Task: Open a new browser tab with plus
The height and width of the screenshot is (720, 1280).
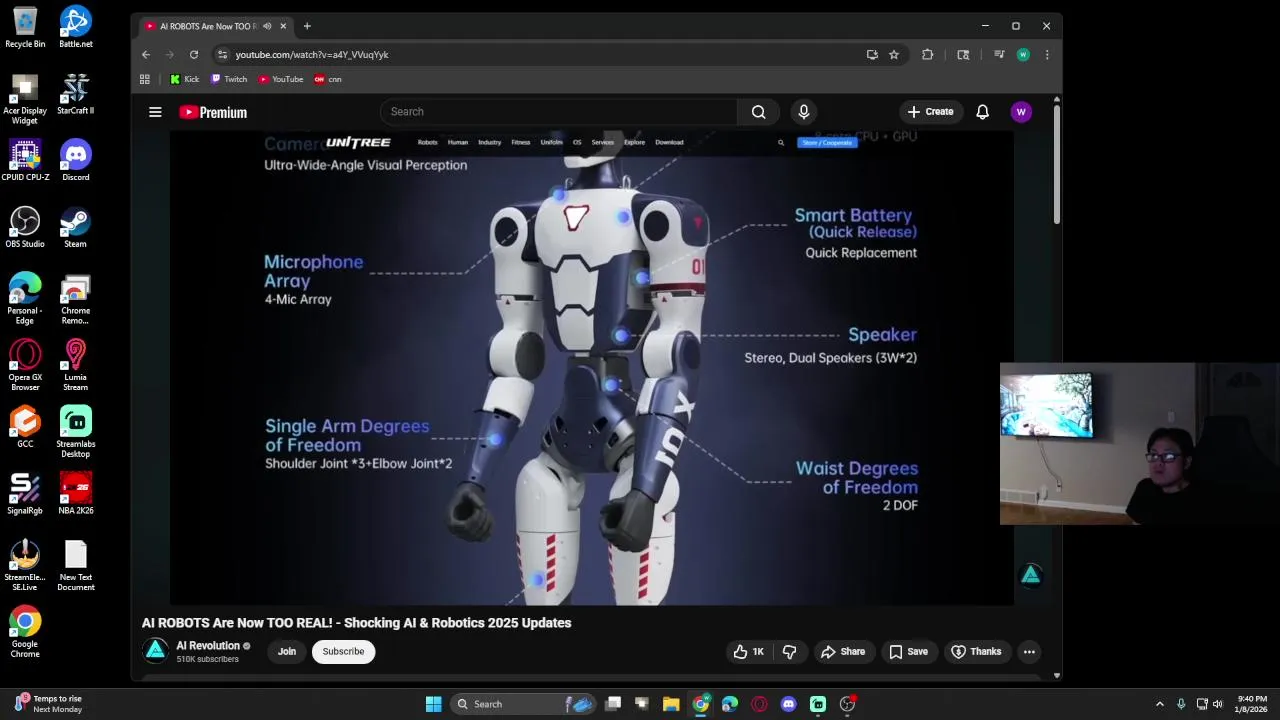Action: click(x=307, y=26)
